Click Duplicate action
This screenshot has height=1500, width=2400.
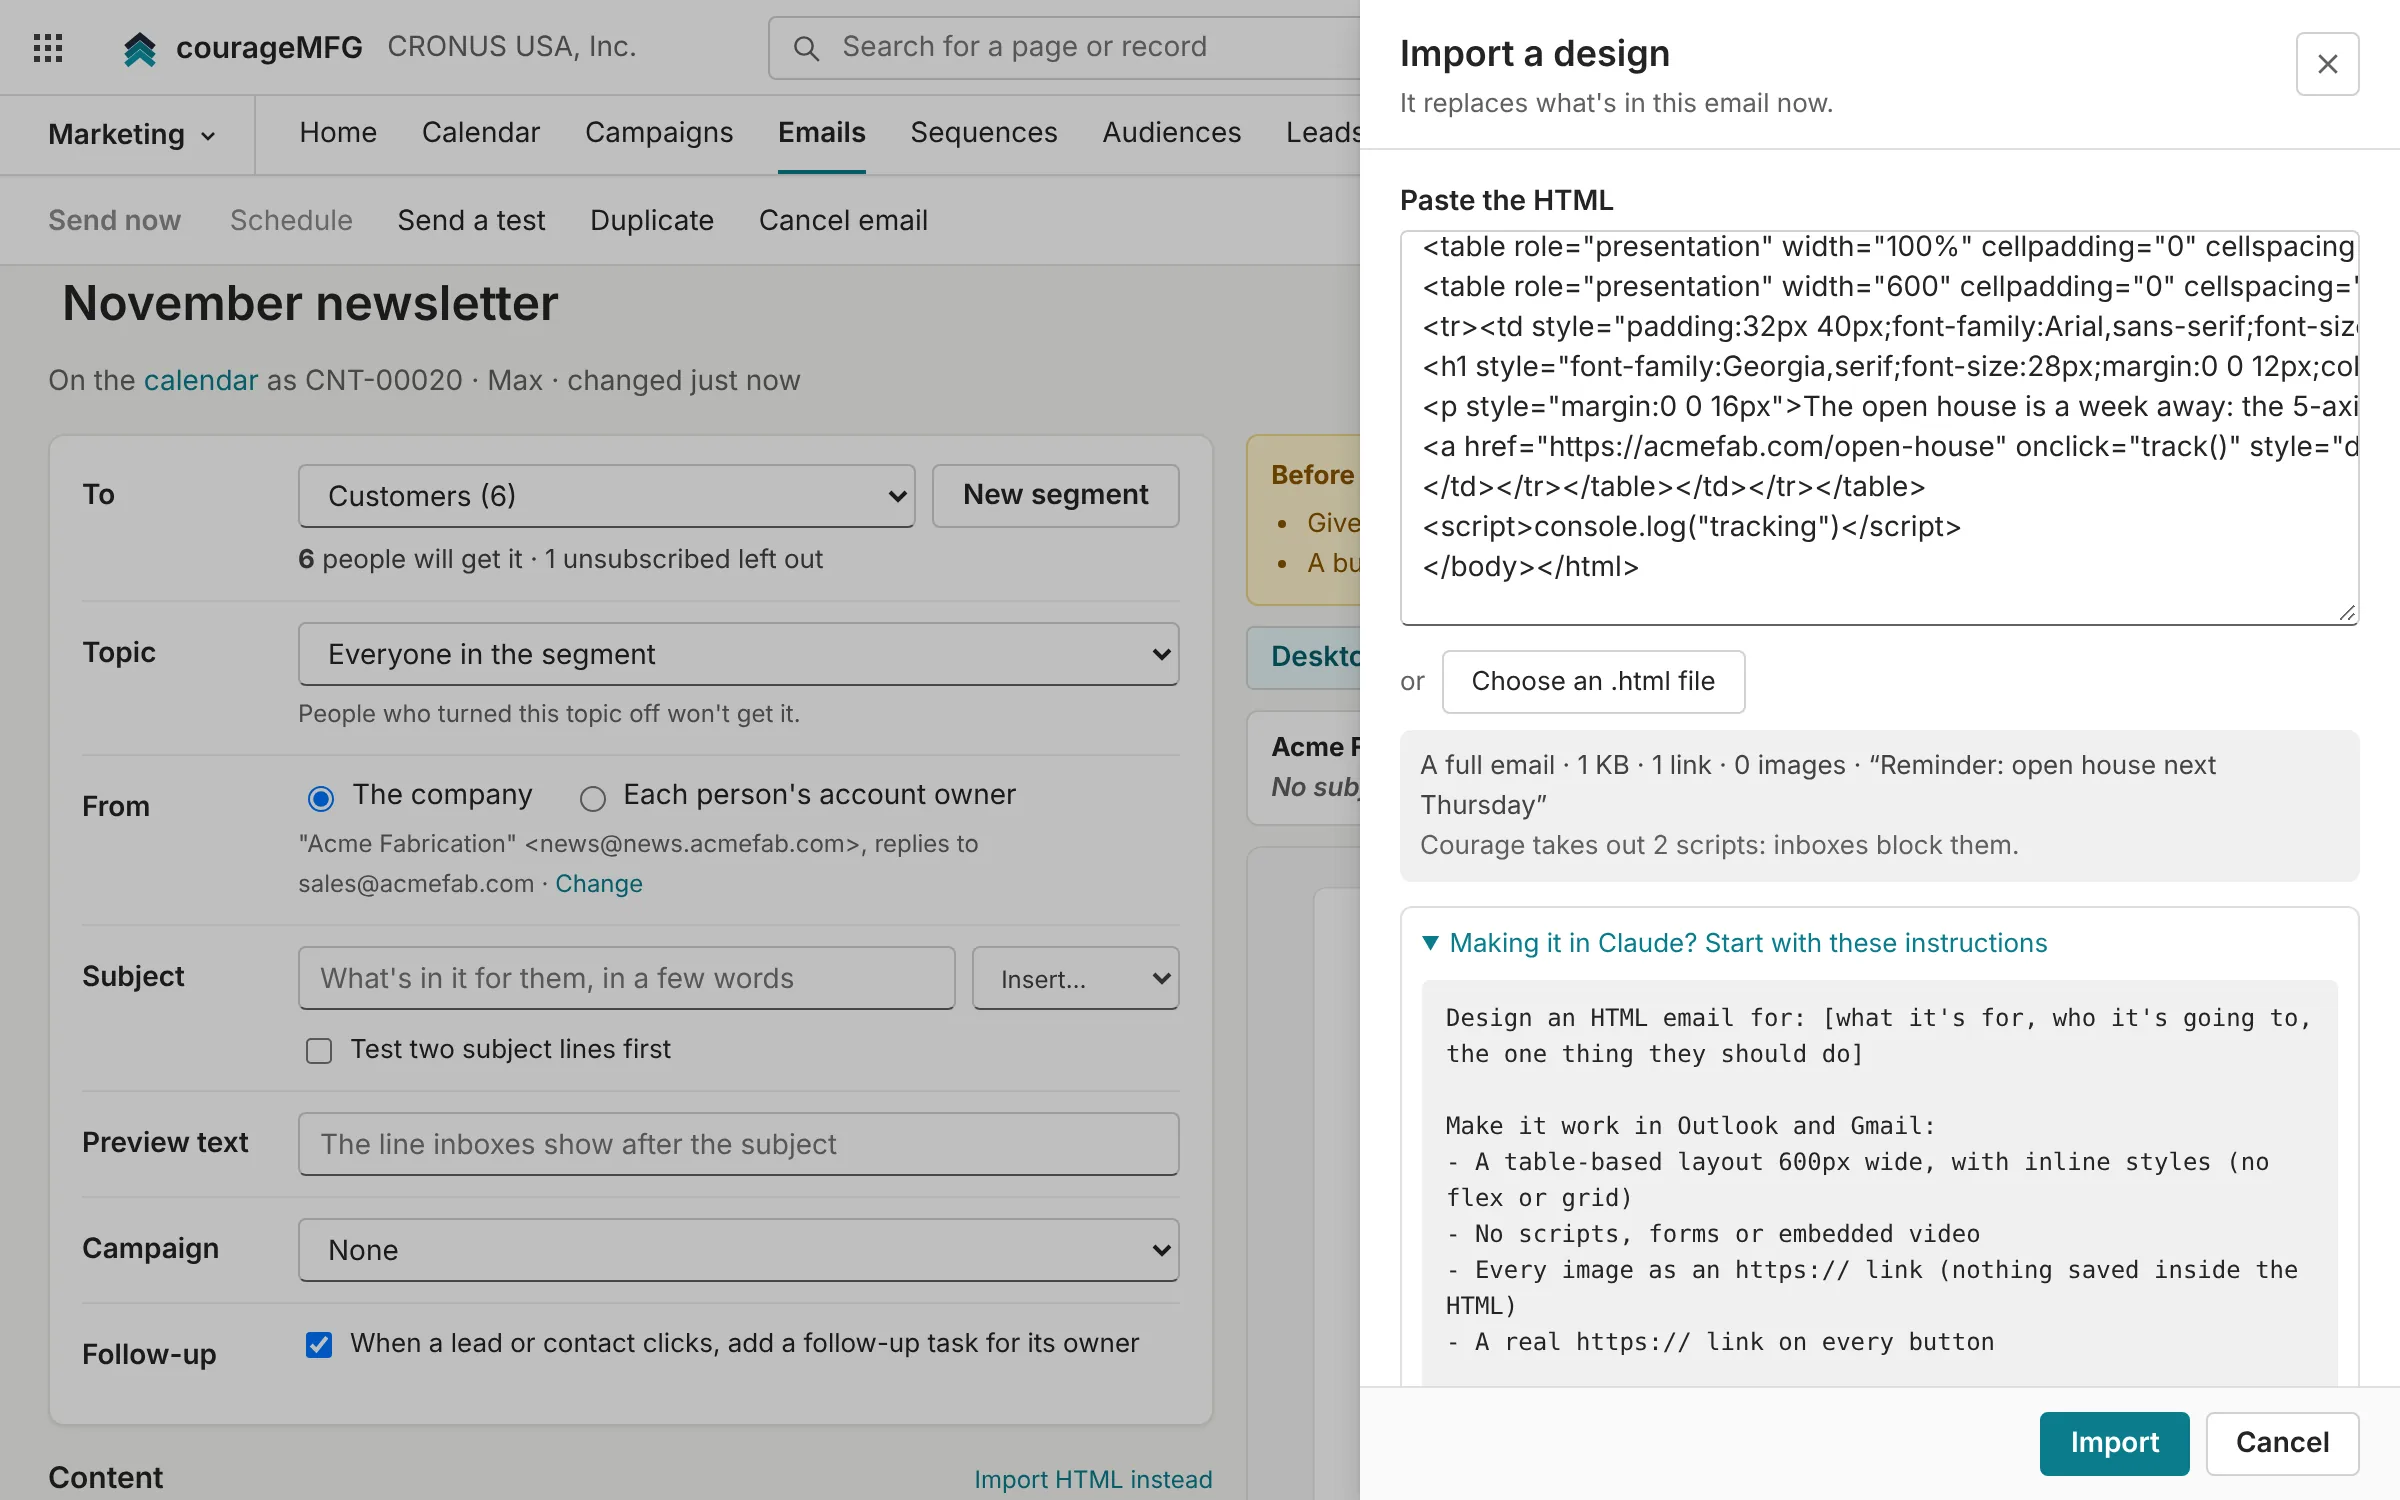(652, 220)
